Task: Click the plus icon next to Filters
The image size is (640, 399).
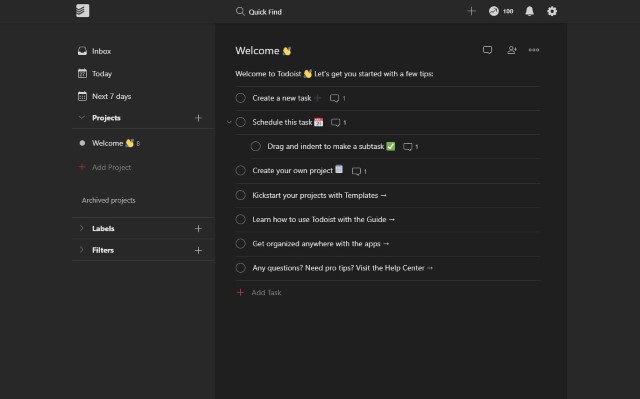Action: coord(198,250)
